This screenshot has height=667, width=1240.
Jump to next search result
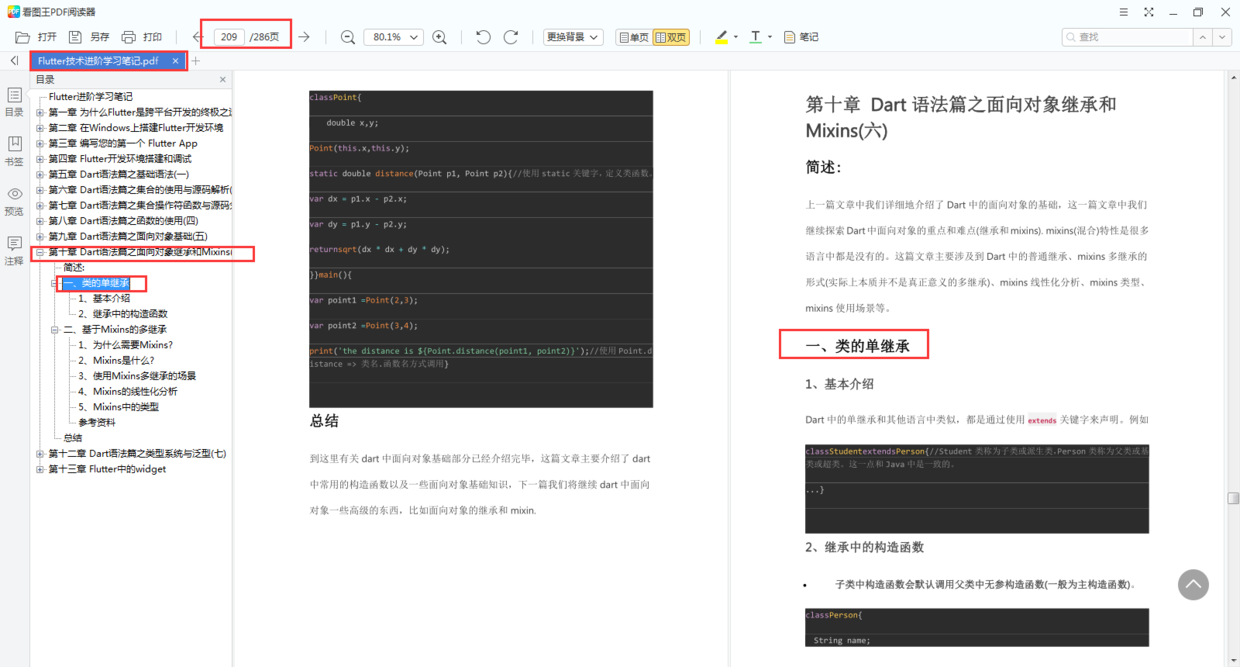point(1222,37)
